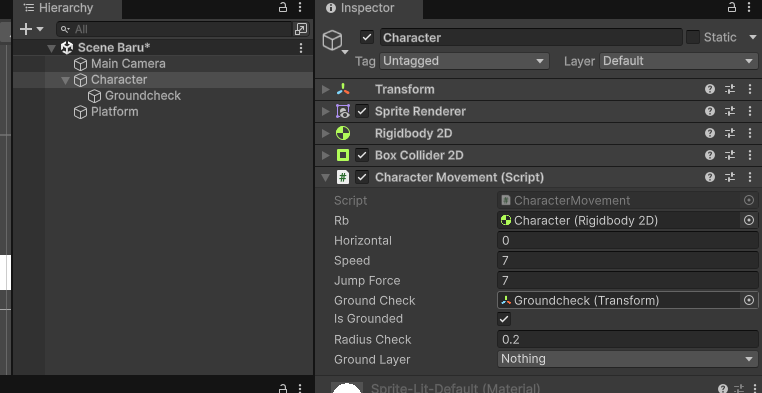The image size is (762, 393).
Task: Open Box Collider 2D more options
Action: pyautogui.click(x=749, y=155)
